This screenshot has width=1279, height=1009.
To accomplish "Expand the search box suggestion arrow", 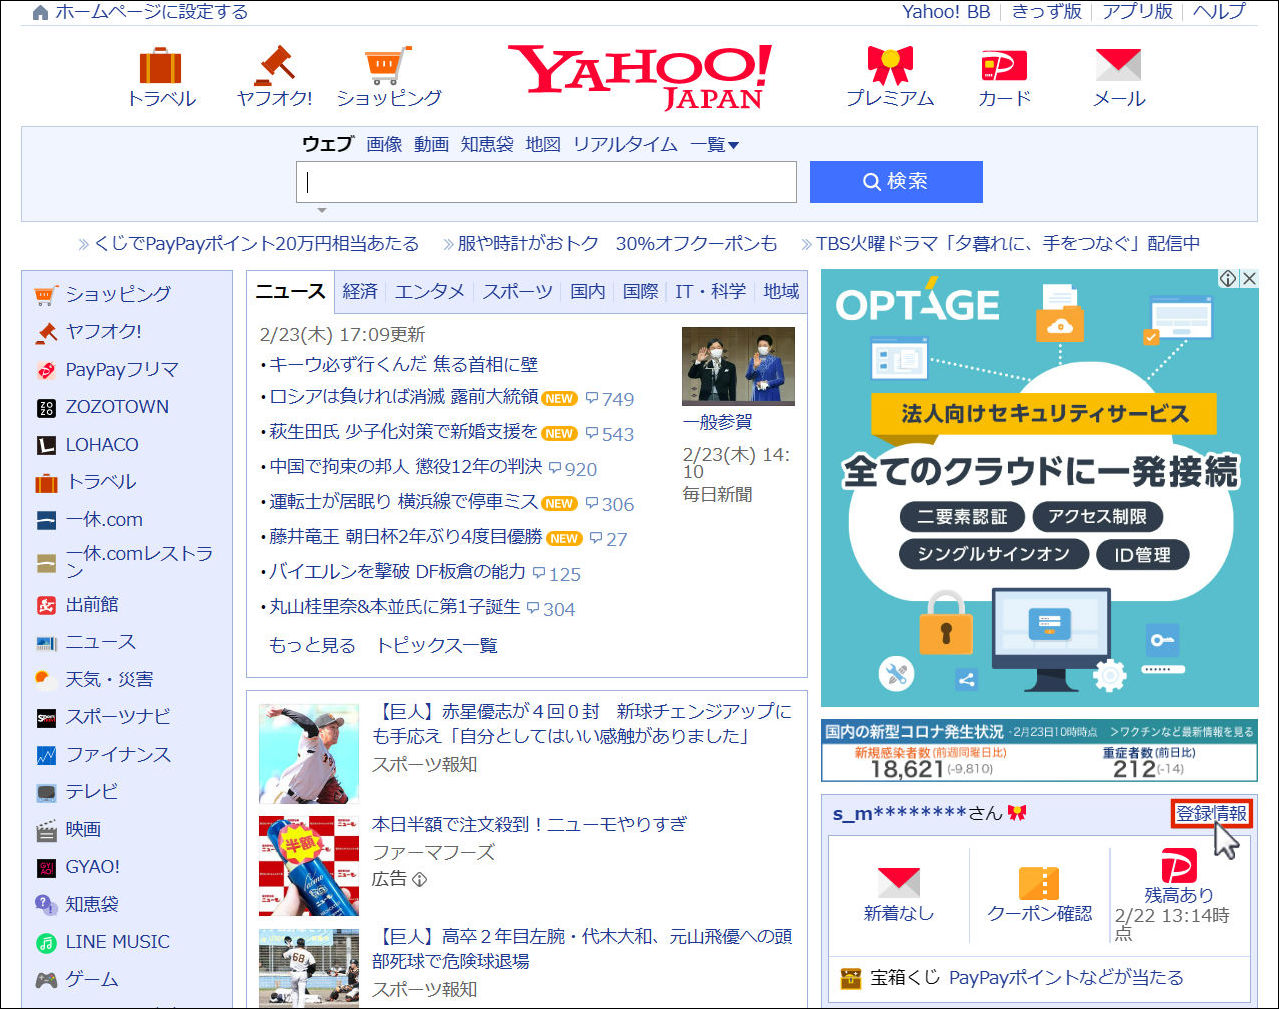I will 322,211.
